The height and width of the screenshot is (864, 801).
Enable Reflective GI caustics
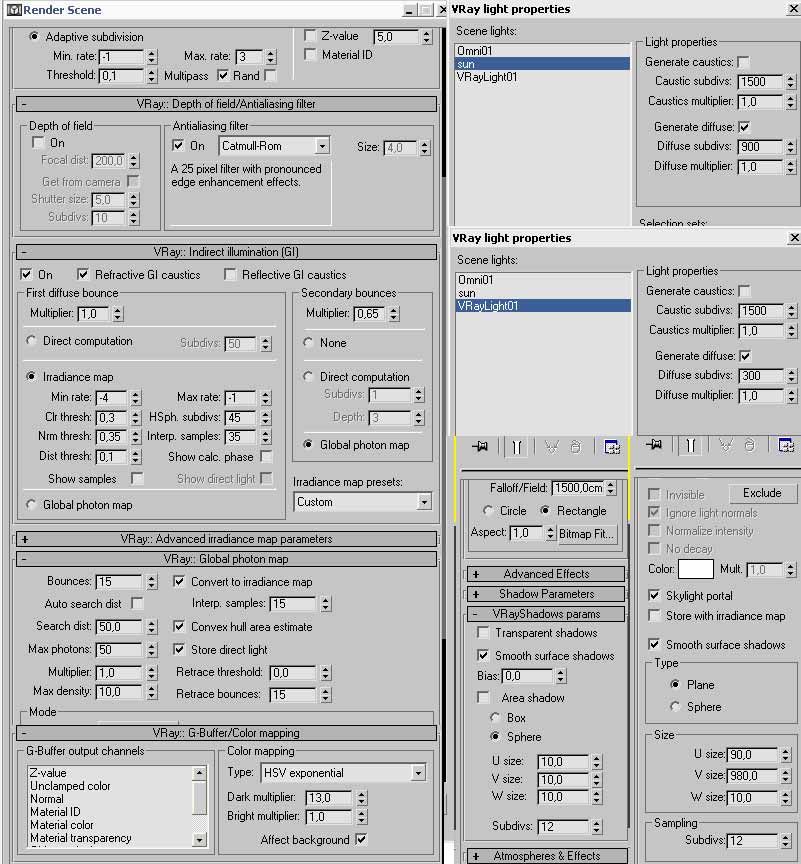[230, 274]
